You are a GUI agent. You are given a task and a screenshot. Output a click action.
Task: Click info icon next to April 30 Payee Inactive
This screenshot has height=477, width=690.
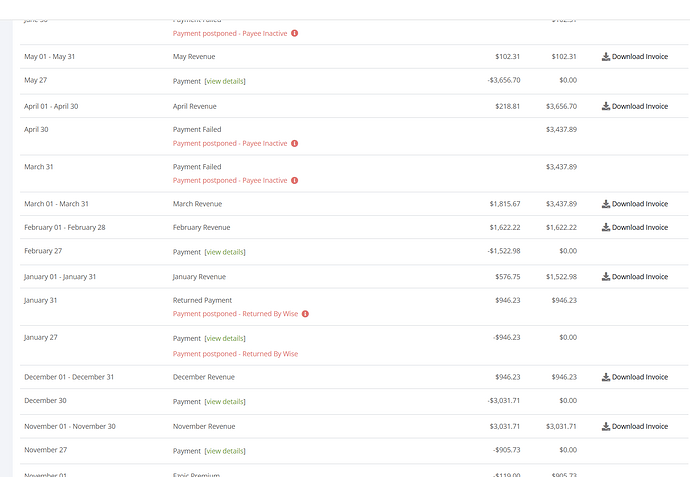click(x=295, y=144)
